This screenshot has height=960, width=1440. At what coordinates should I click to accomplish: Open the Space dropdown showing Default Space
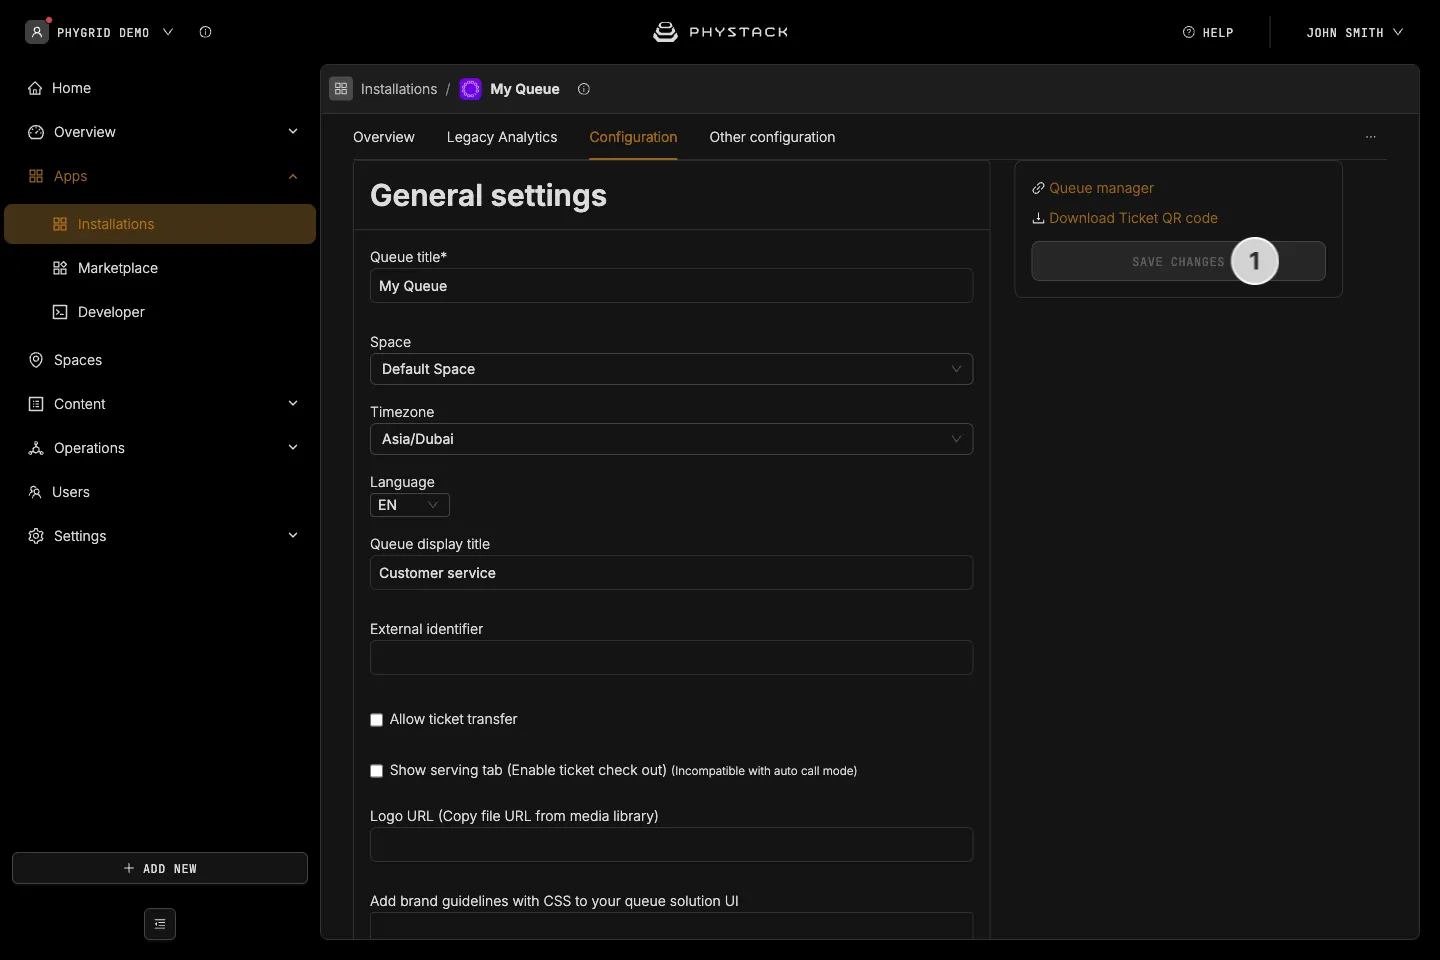tap(671, 369)
